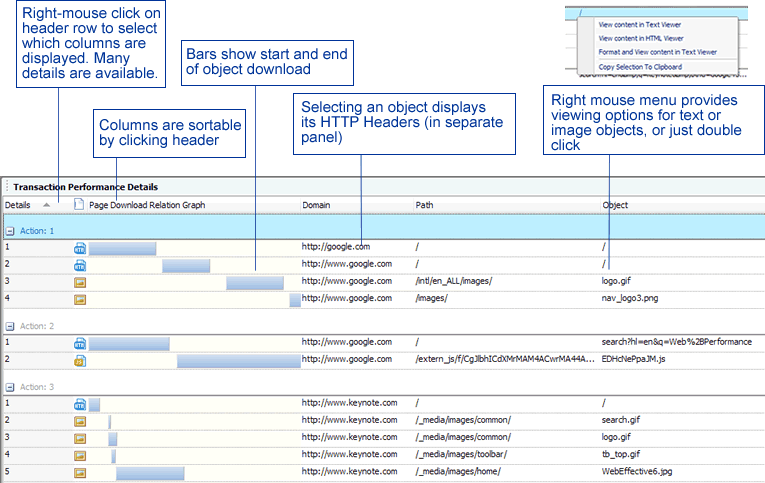
Task: Click image icon for logo.gif google row
Action: (x=80, y=282)
